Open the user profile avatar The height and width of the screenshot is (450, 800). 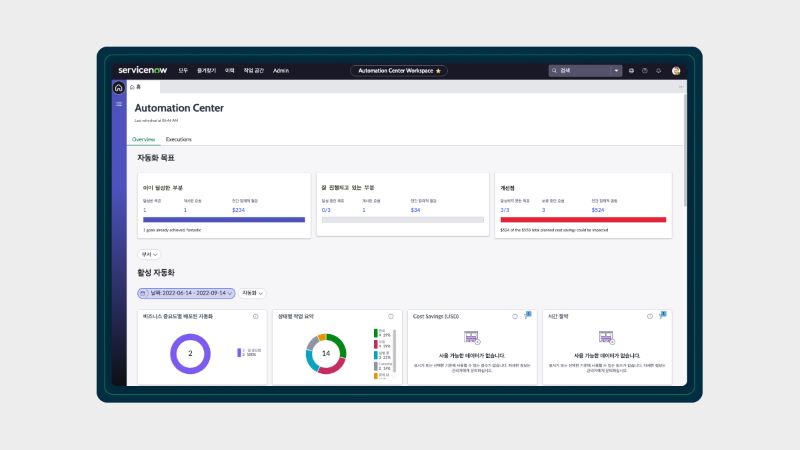pyautogui.click(x=676, y=71)
